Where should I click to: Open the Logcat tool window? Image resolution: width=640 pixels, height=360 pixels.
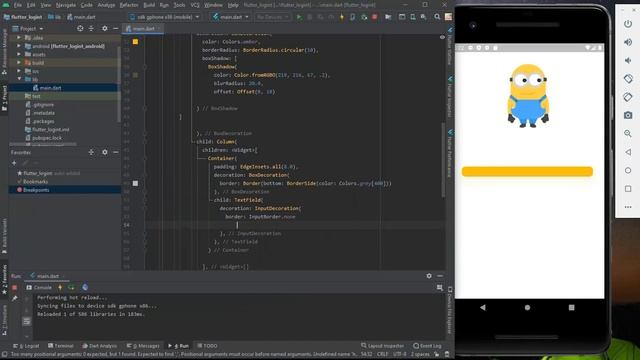coord(27,346)
